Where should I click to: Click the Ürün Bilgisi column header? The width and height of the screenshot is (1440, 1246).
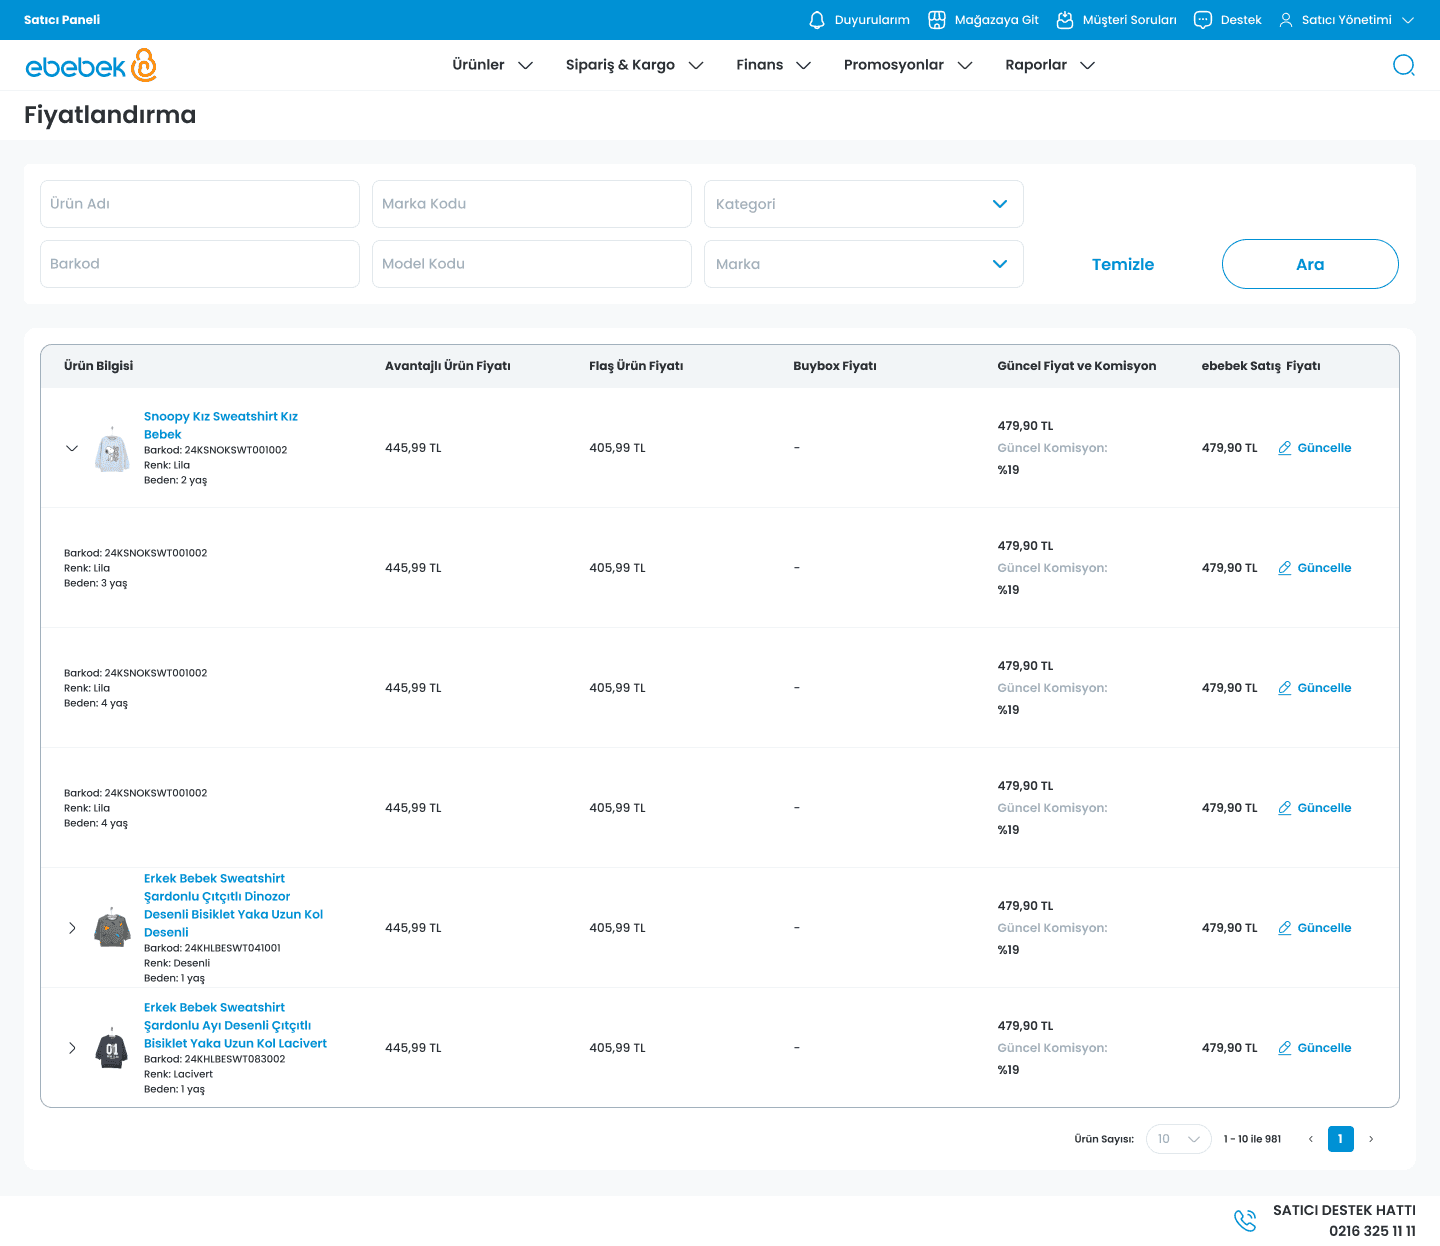click(98, 366)
